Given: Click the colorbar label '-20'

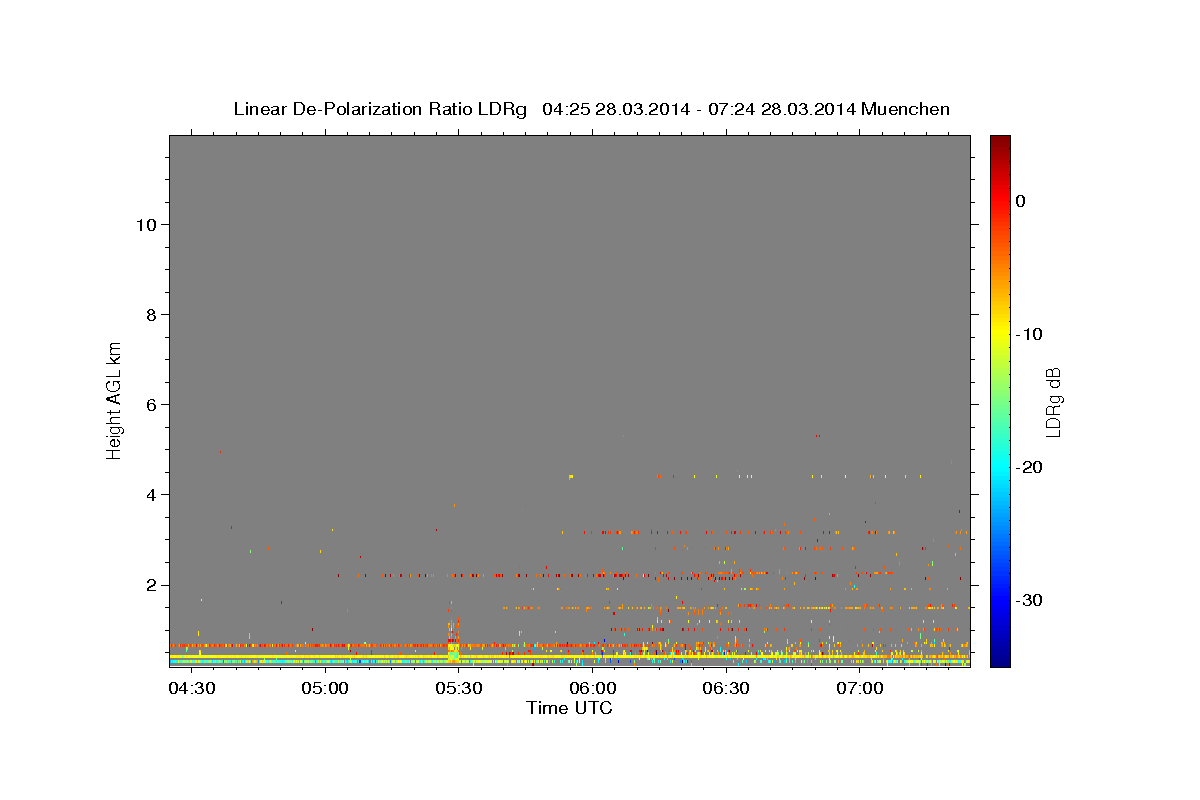Looking at the screenshot, I should [x=1030, y=467].
